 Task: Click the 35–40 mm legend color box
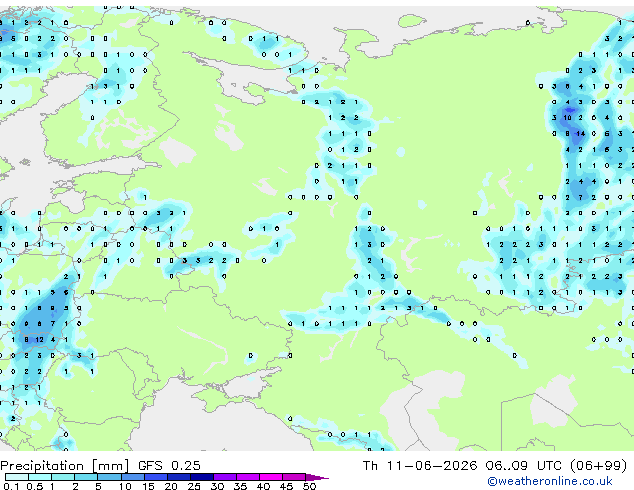click(248, 477)
